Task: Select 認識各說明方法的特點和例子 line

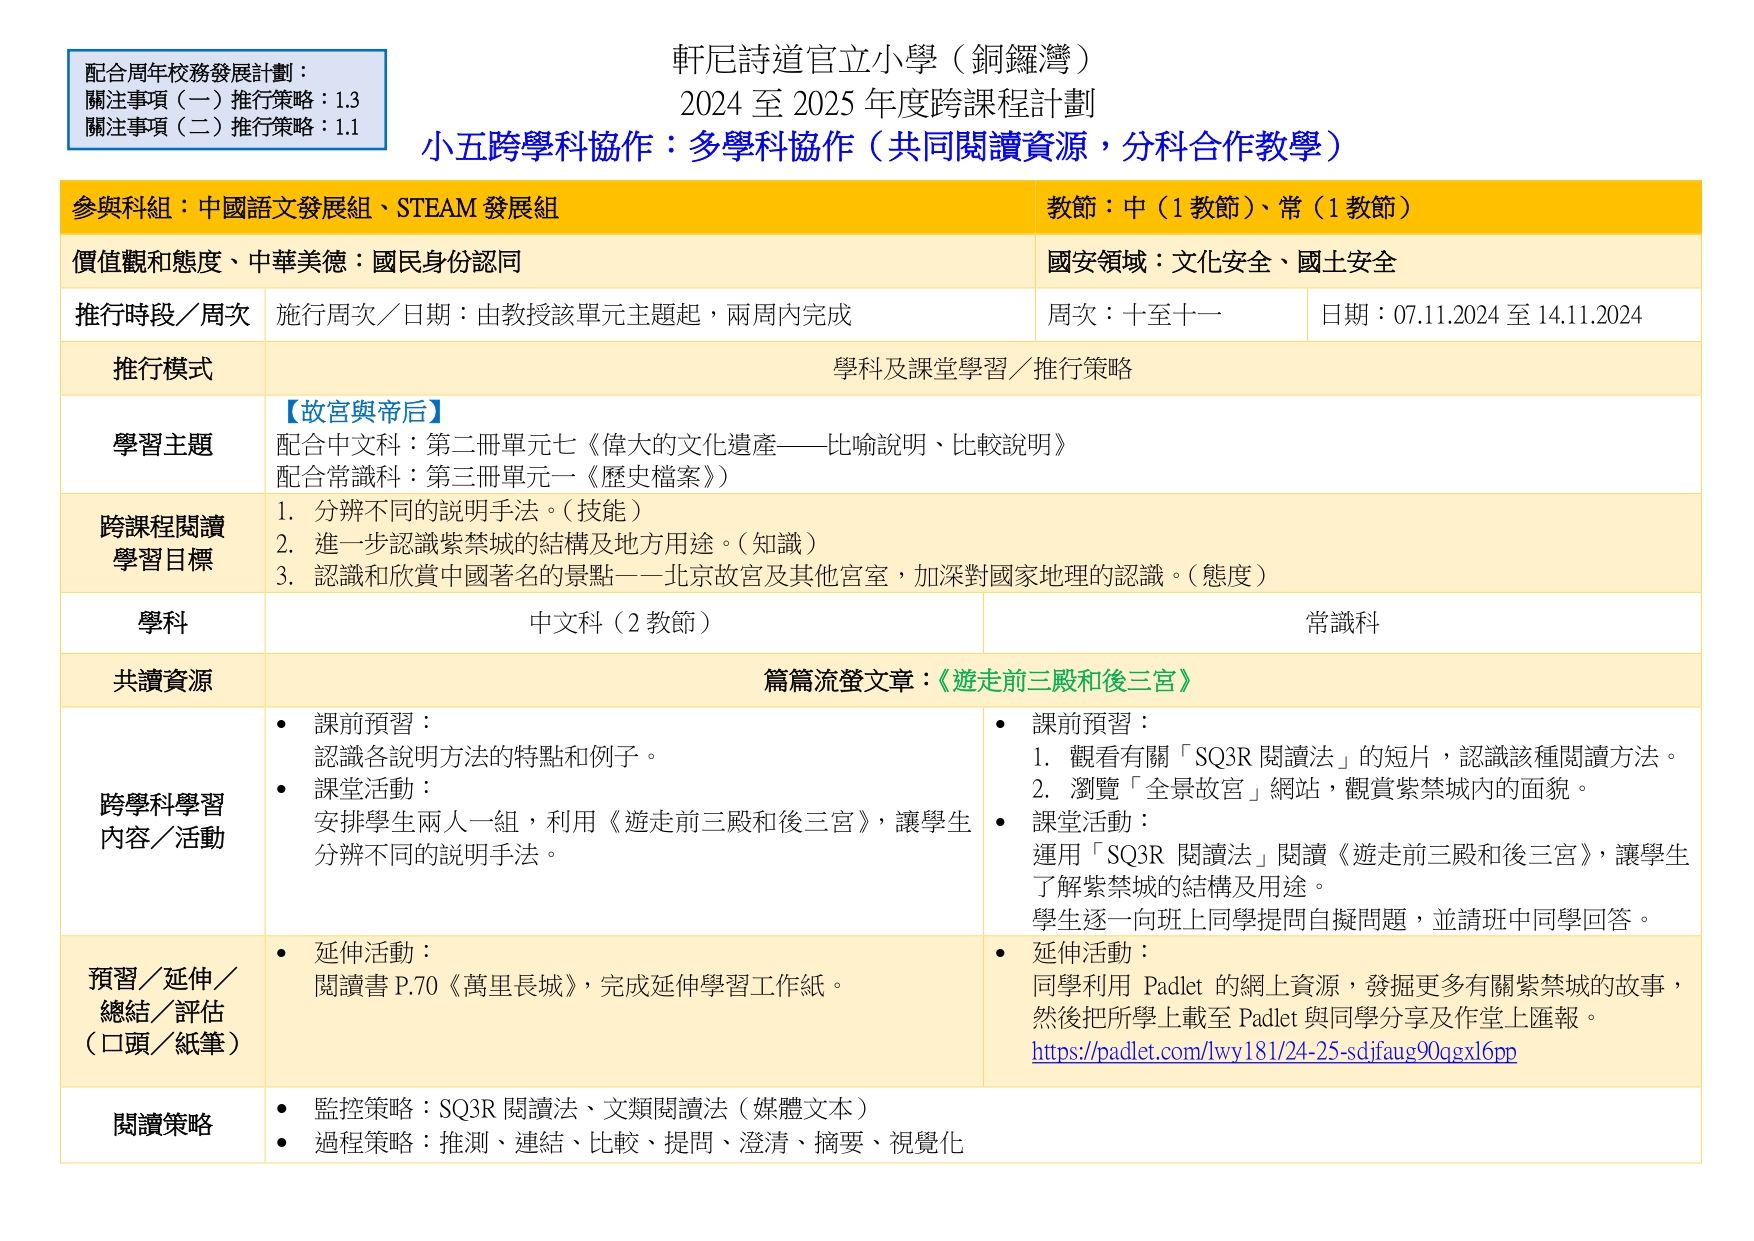Action: 487,756
